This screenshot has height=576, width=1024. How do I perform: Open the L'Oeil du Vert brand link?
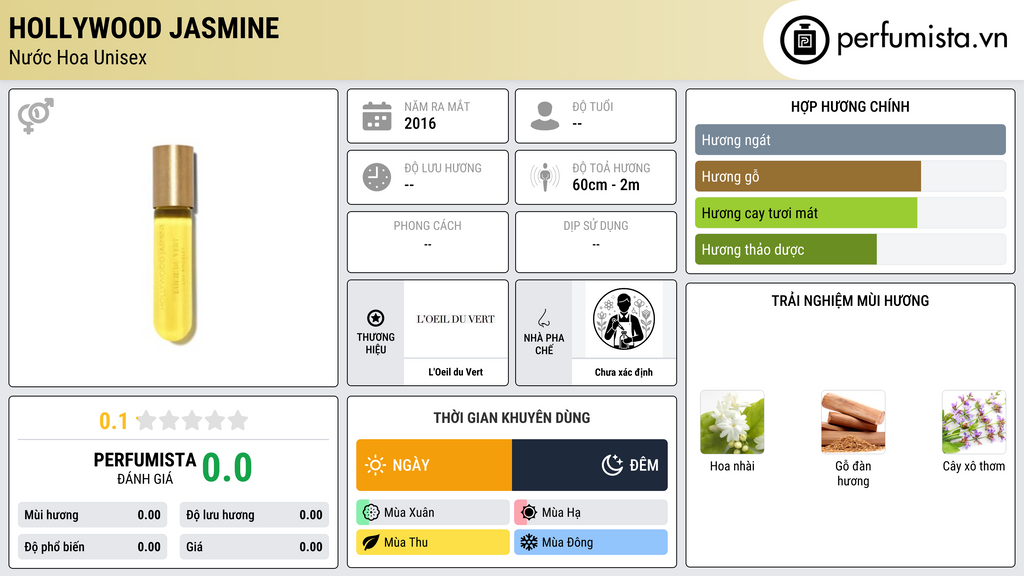456,372
